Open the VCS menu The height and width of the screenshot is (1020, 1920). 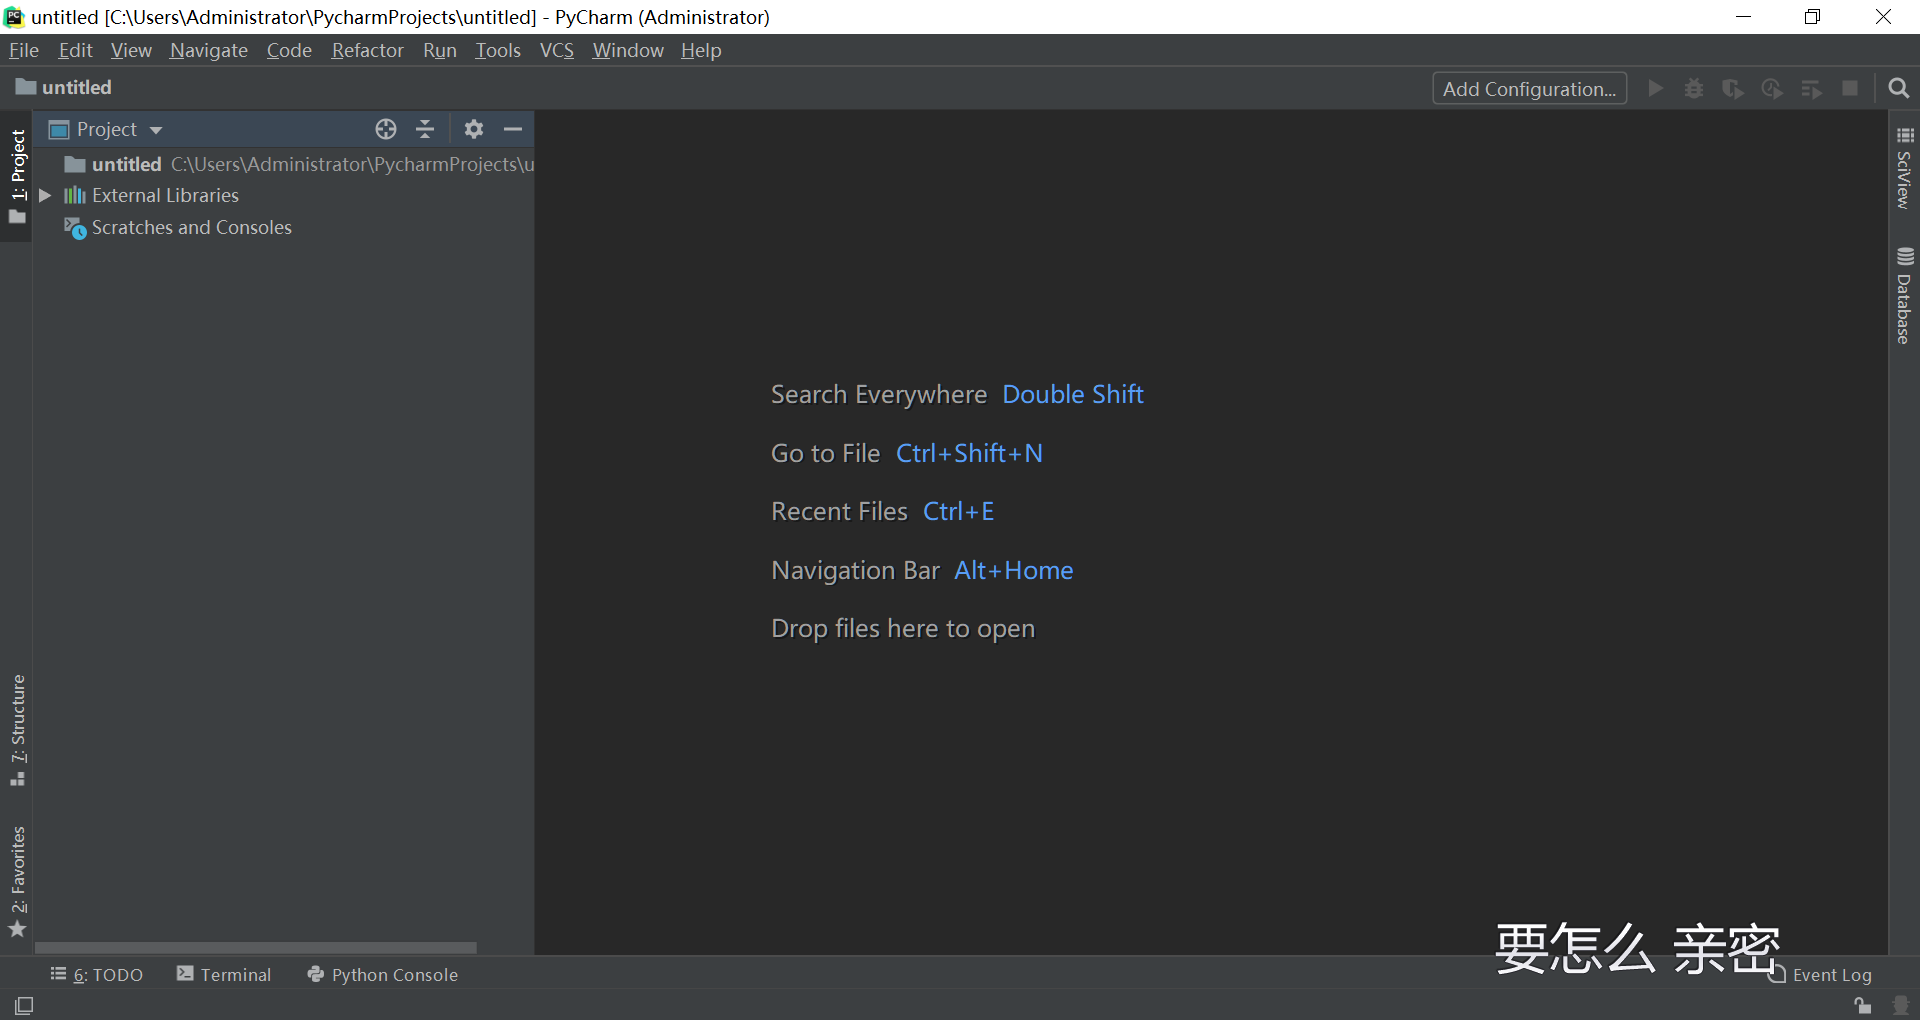pyautogui.click(x=557, y=50)
